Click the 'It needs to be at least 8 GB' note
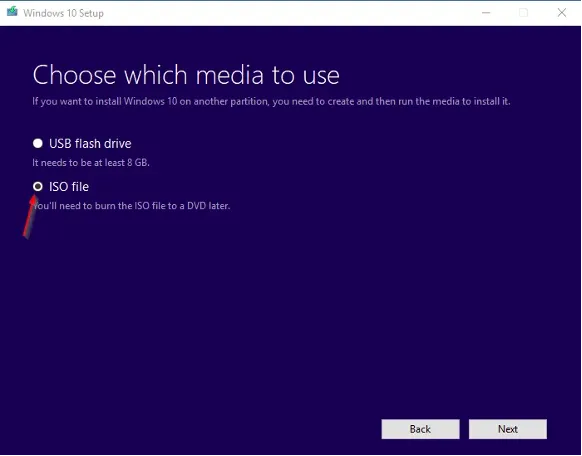582x456 pixels. 91,163
